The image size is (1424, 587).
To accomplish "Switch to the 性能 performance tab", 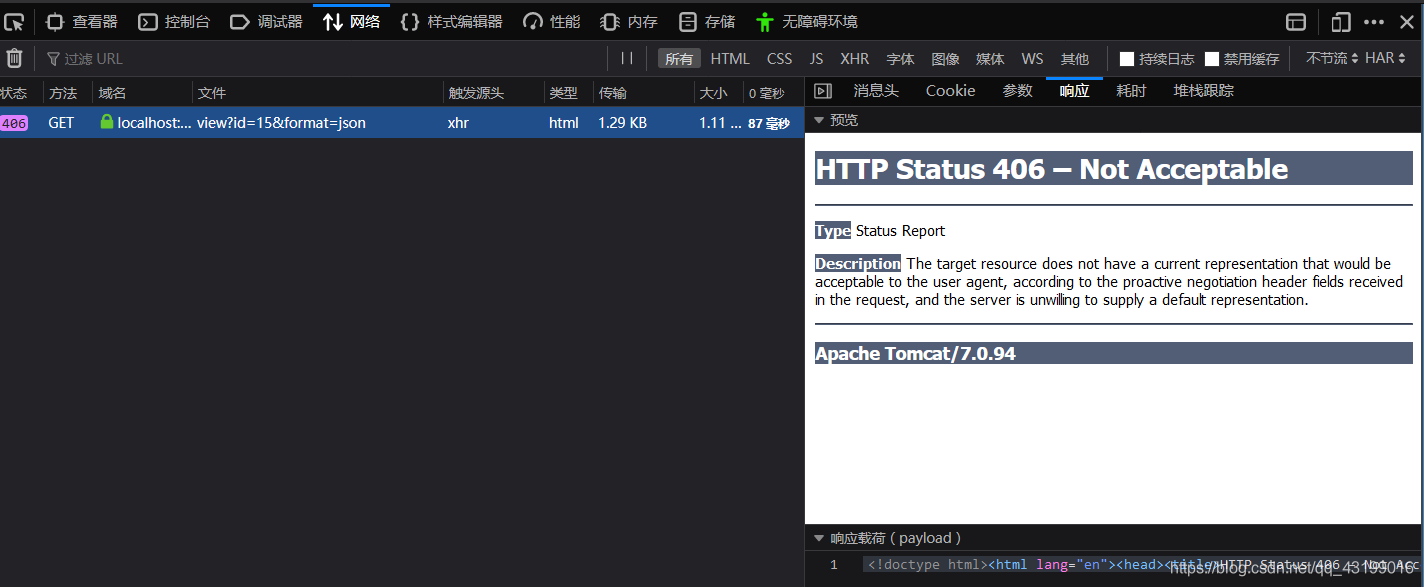I will click(x=551, y=21).
